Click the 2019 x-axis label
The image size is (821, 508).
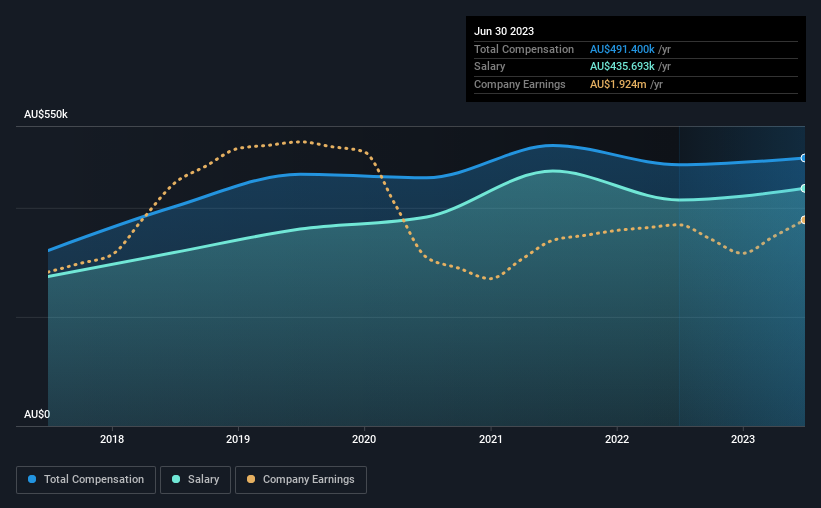[238, 439]
